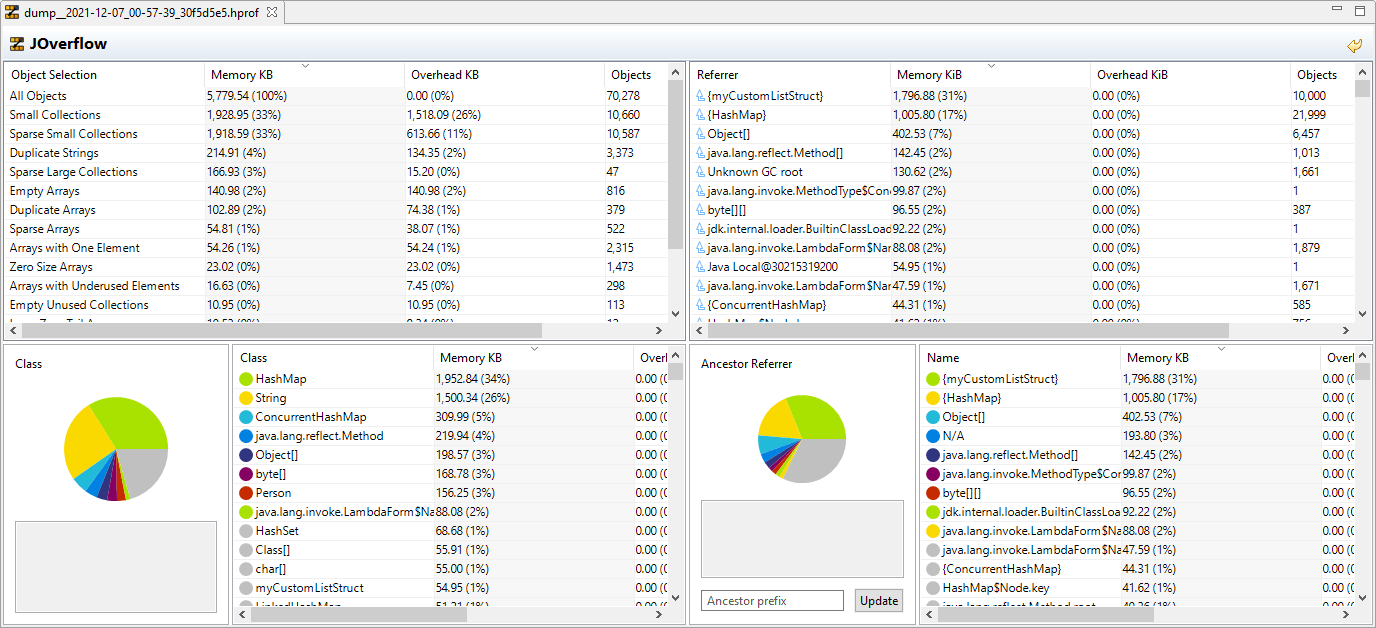Sort Object Selection table by Memory KB
The height and width of the screenshot is (628, 1376).
coord(304,75)
